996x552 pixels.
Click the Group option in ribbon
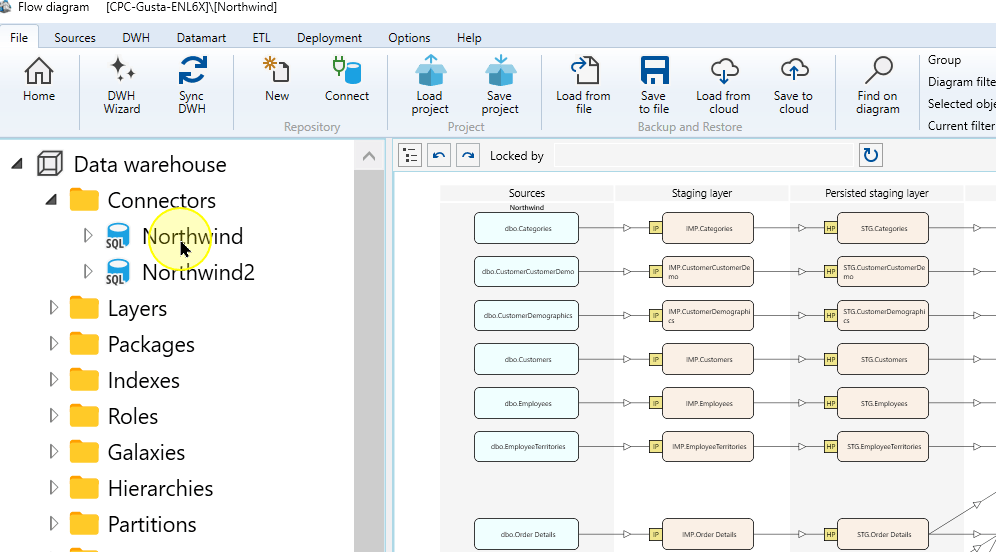click(945, 60)
